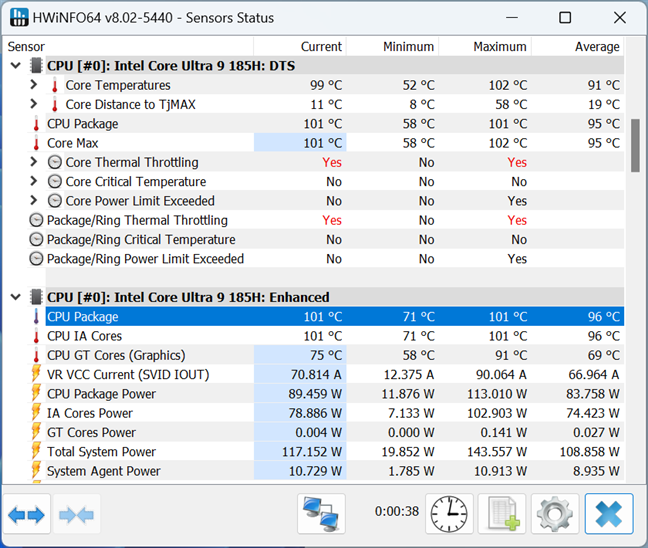Image resolution: width=648 pixels, height=548 pixels.
Task: Expand the Core Temperatures row
Action: coord(34,85)
